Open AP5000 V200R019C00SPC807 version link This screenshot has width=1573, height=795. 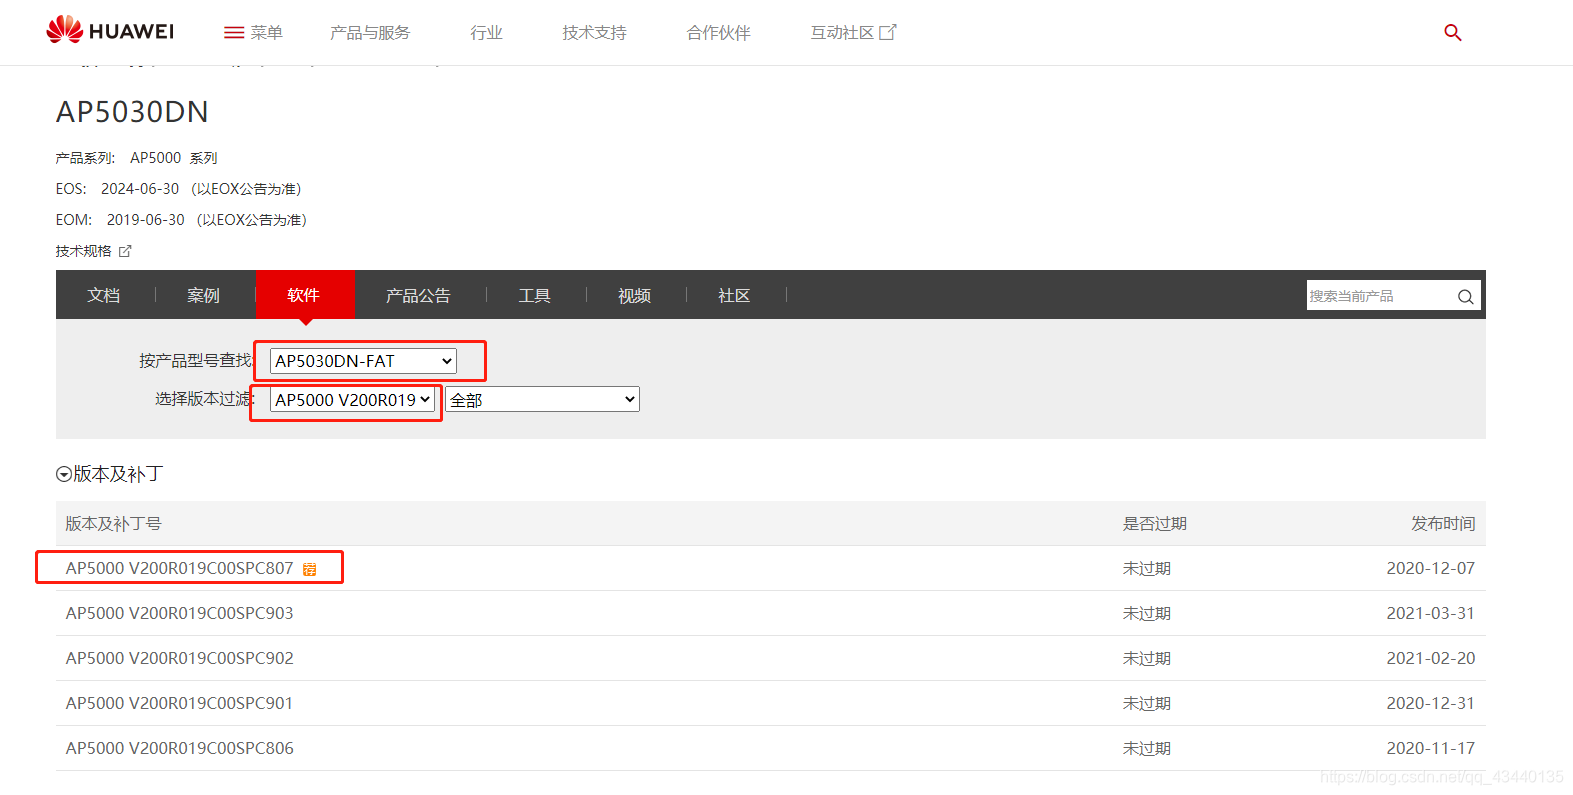[180, 568]
